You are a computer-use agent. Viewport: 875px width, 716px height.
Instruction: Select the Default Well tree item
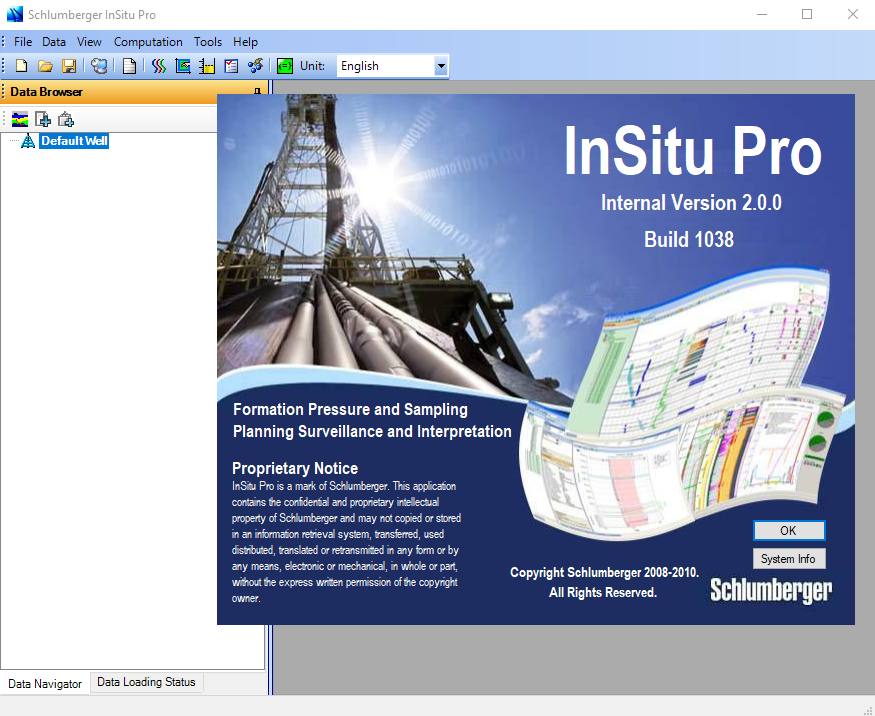click(x=74, y=140)
